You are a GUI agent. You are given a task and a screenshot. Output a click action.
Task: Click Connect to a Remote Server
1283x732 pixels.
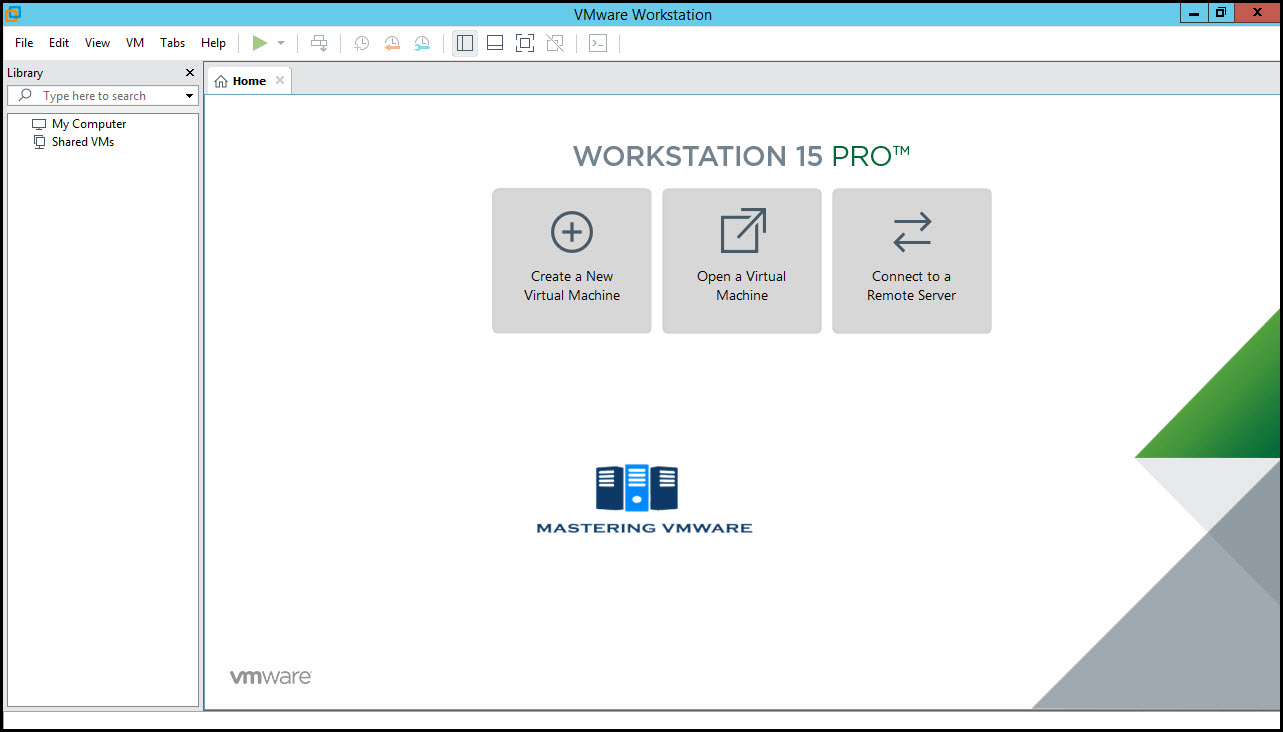pos(912,261)
